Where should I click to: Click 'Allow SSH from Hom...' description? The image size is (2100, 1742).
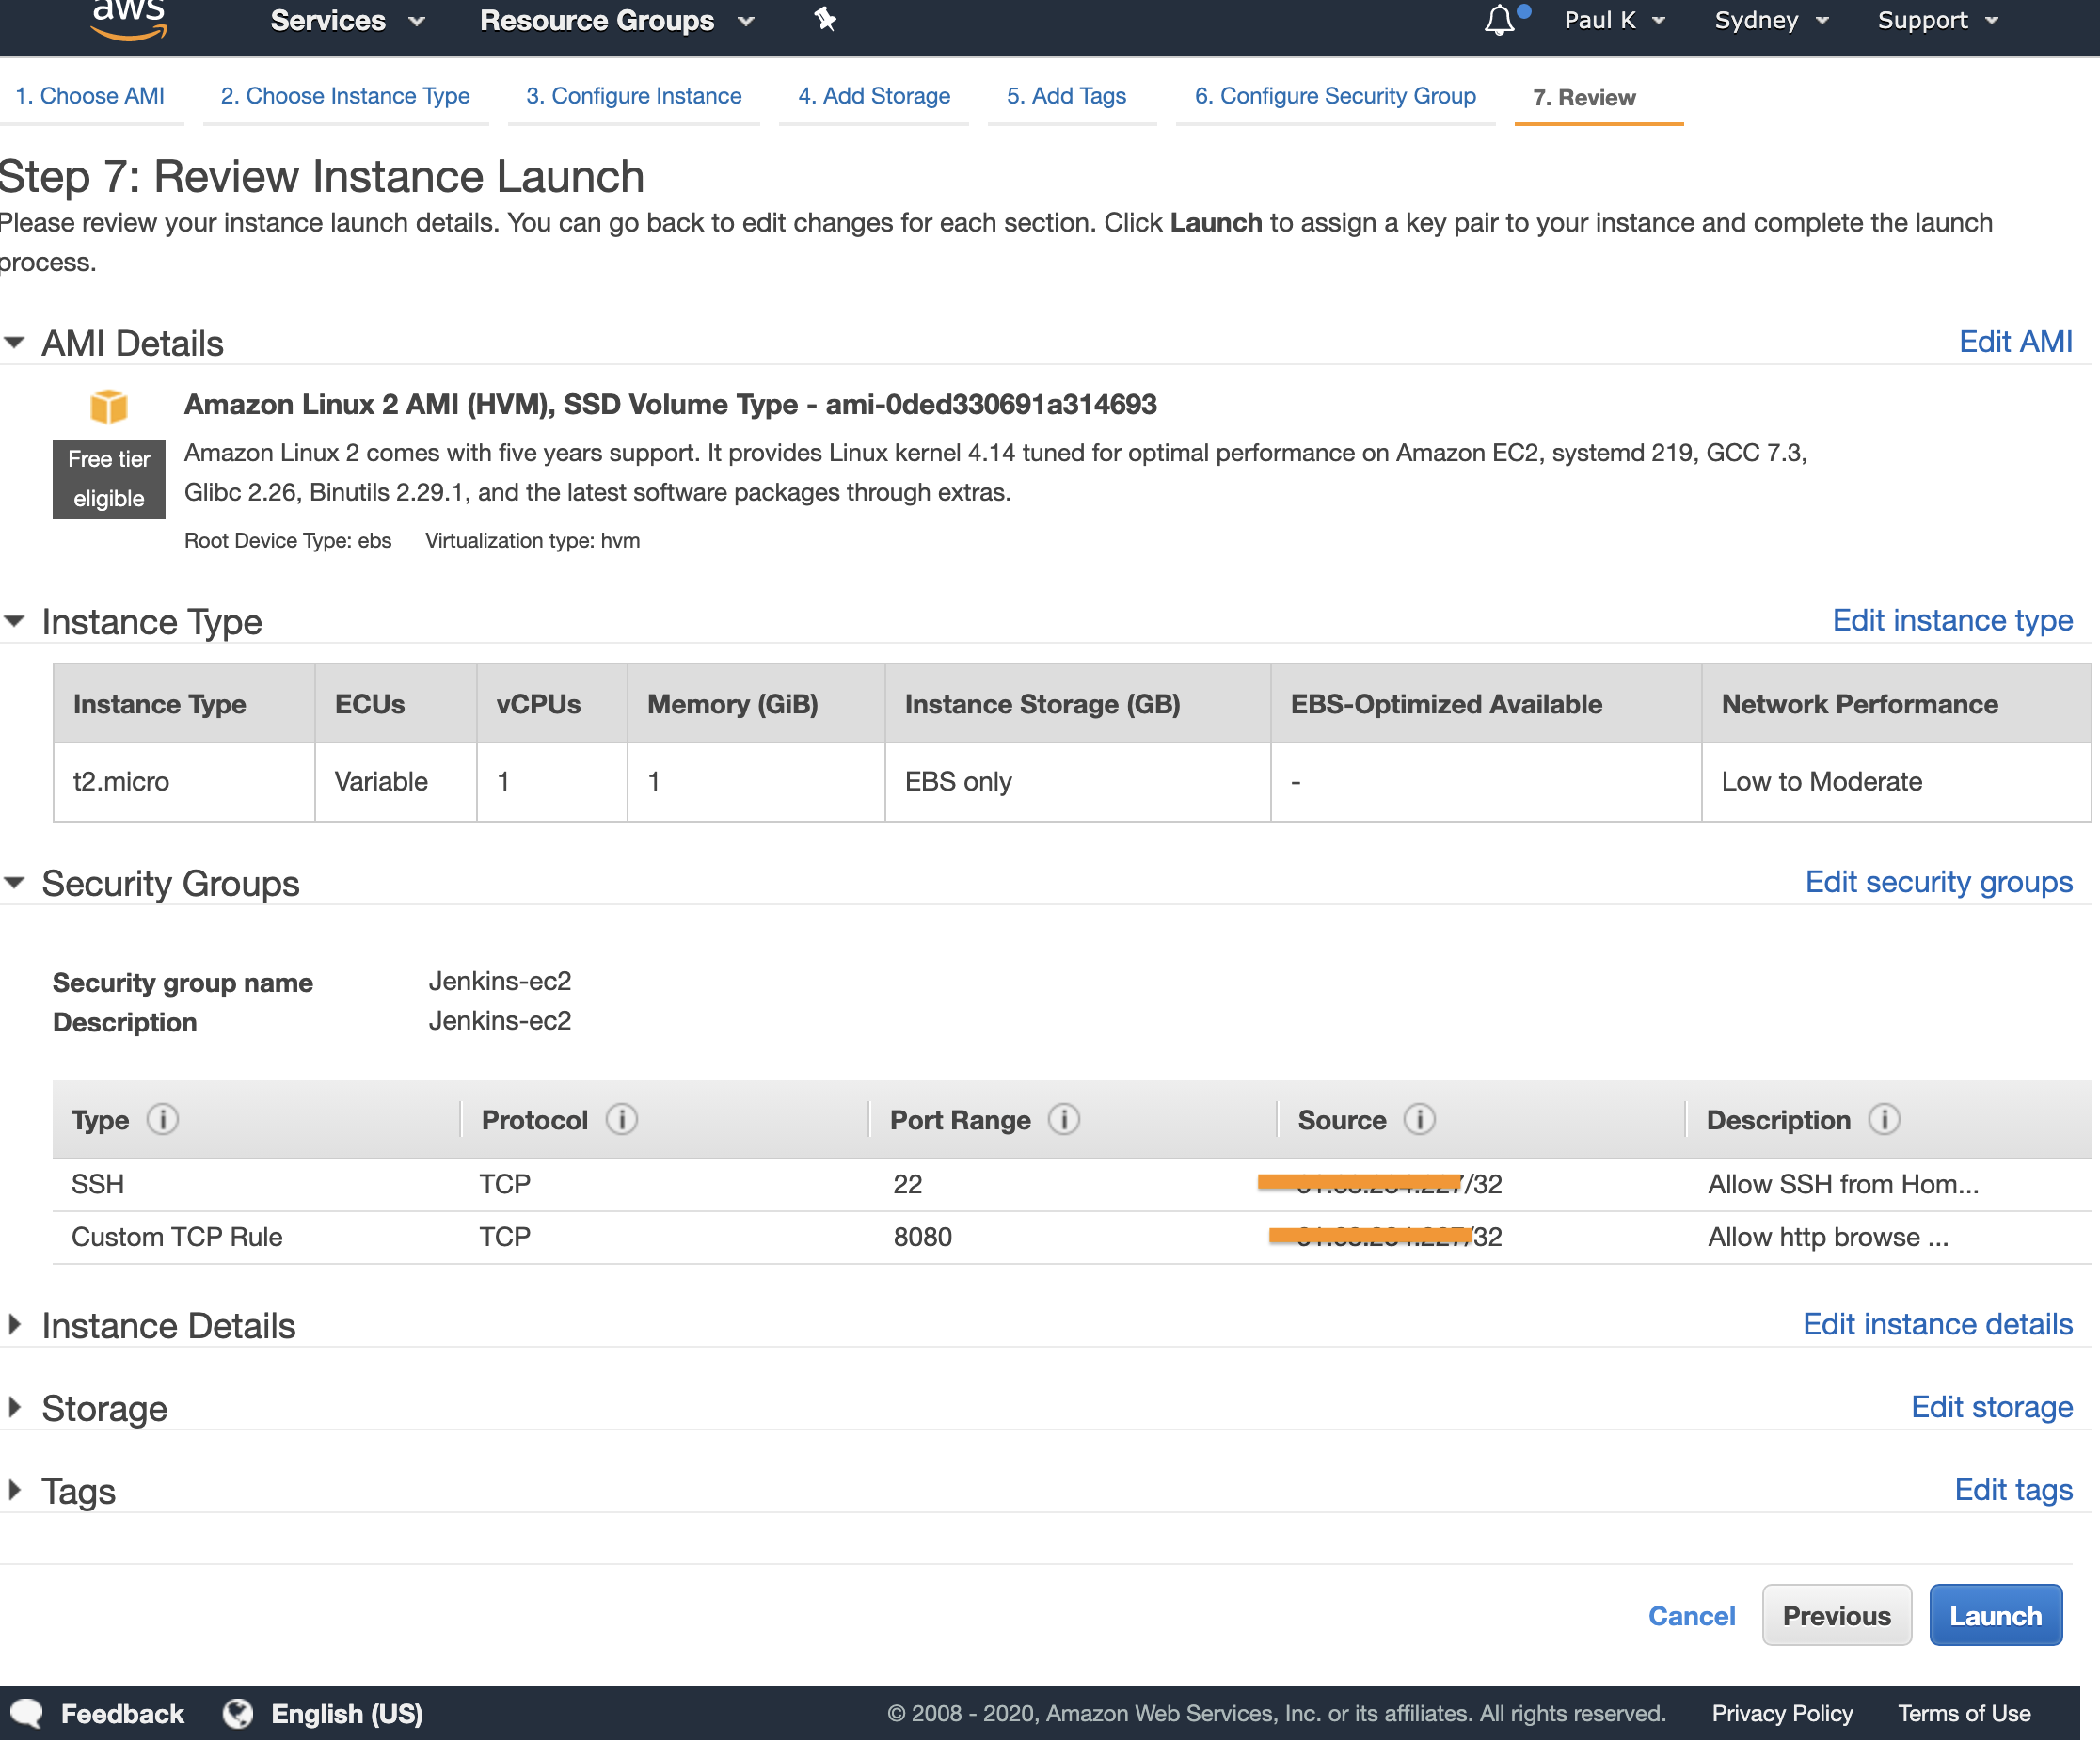[1843, 1185]
